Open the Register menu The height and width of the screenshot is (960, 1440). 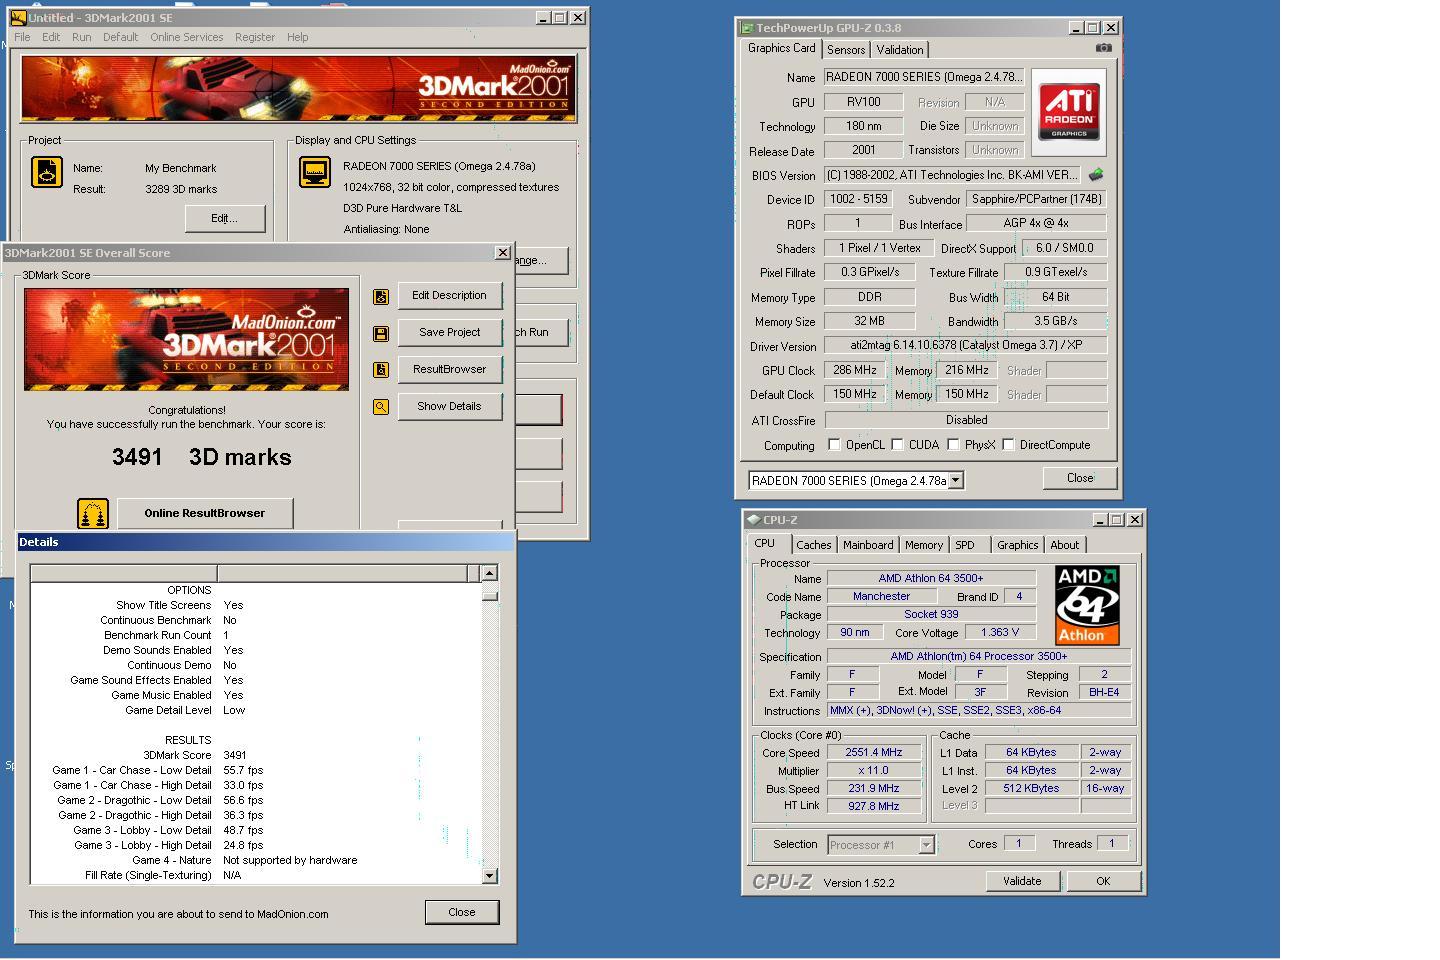[255, 37]
